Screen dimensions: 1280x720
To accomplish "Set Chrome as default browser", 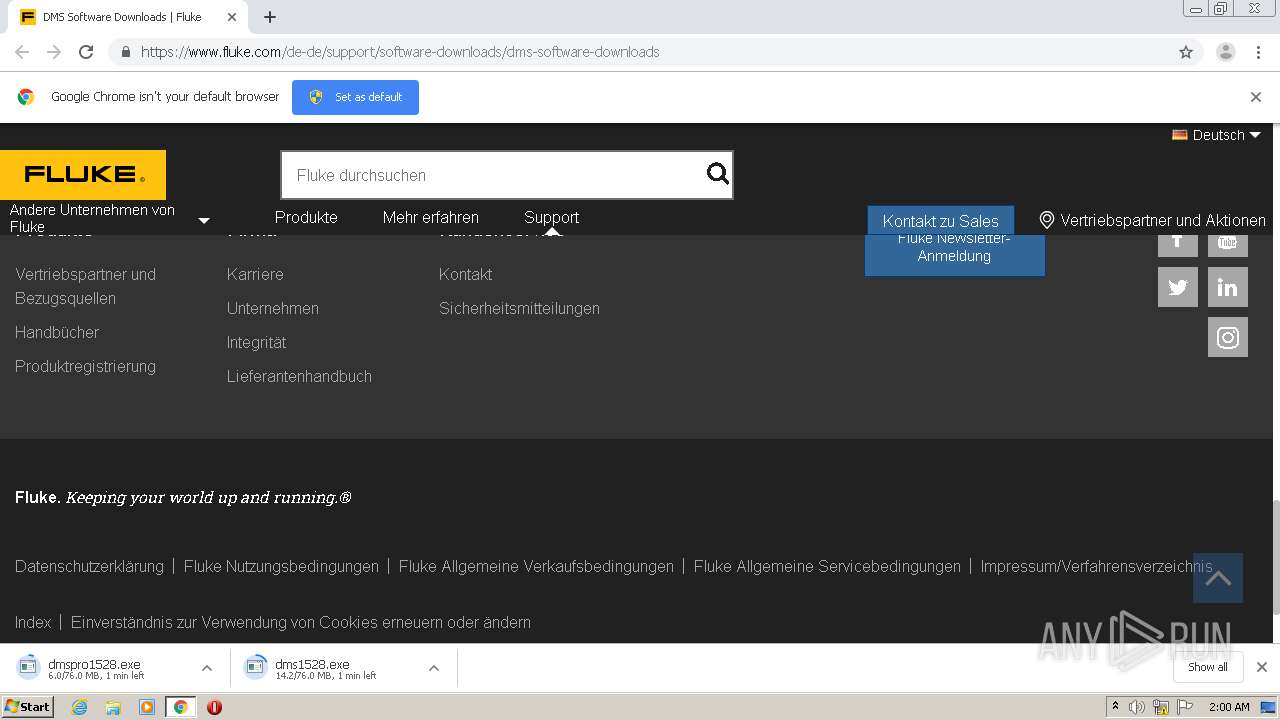I will [x=355, y=97].
